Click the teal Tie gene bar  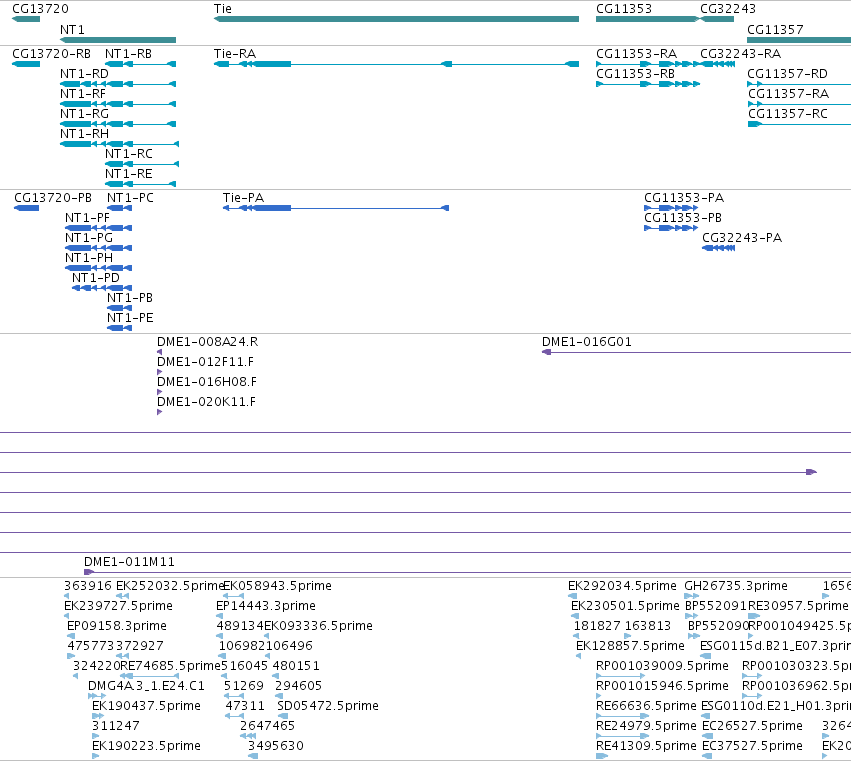(x=396, y=19)
